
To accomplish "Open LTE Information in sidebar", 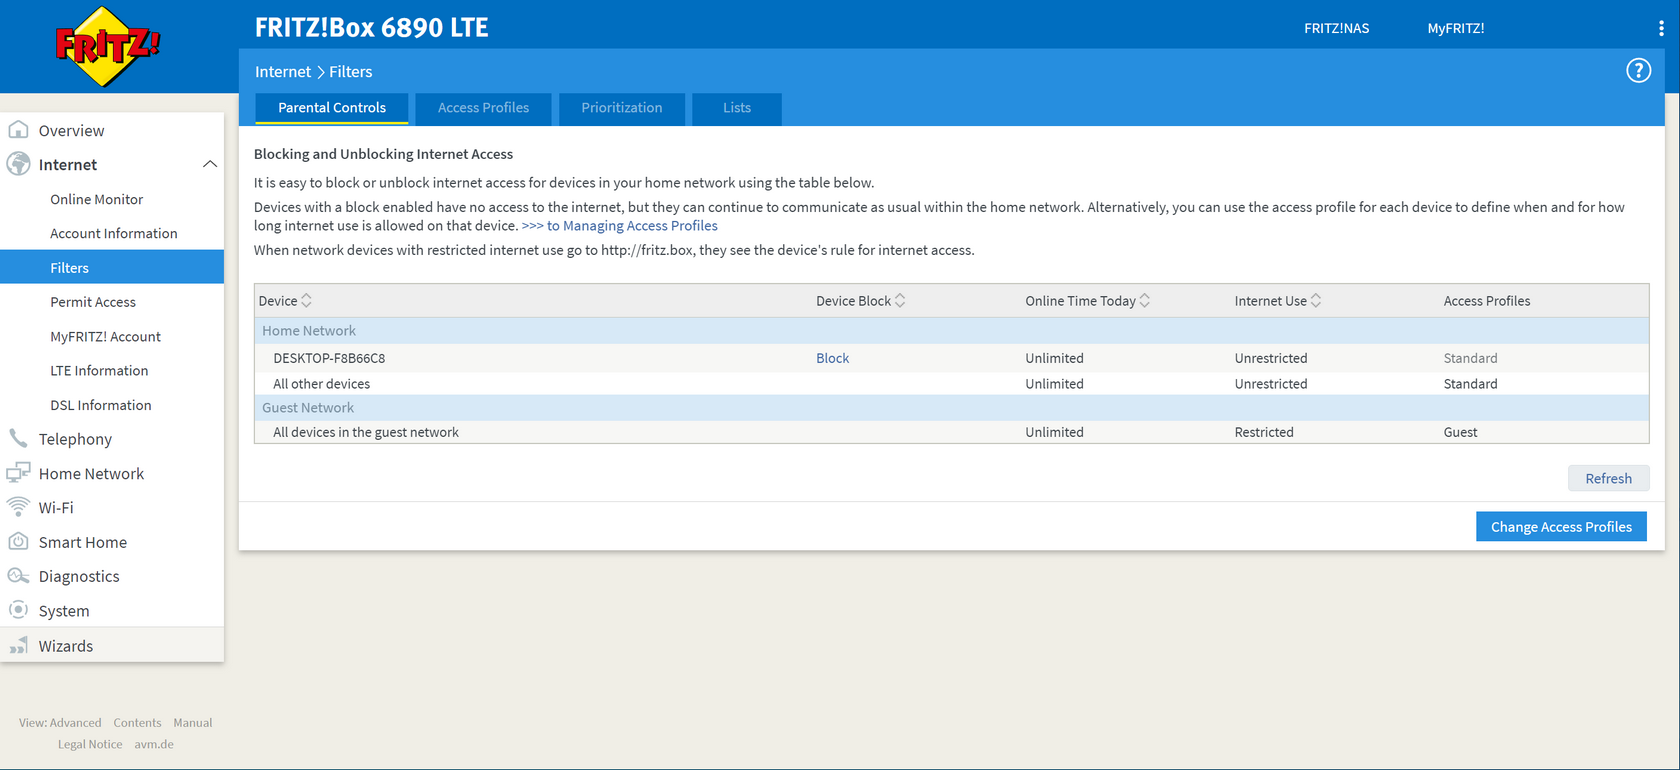I will [x=99, y=370].
